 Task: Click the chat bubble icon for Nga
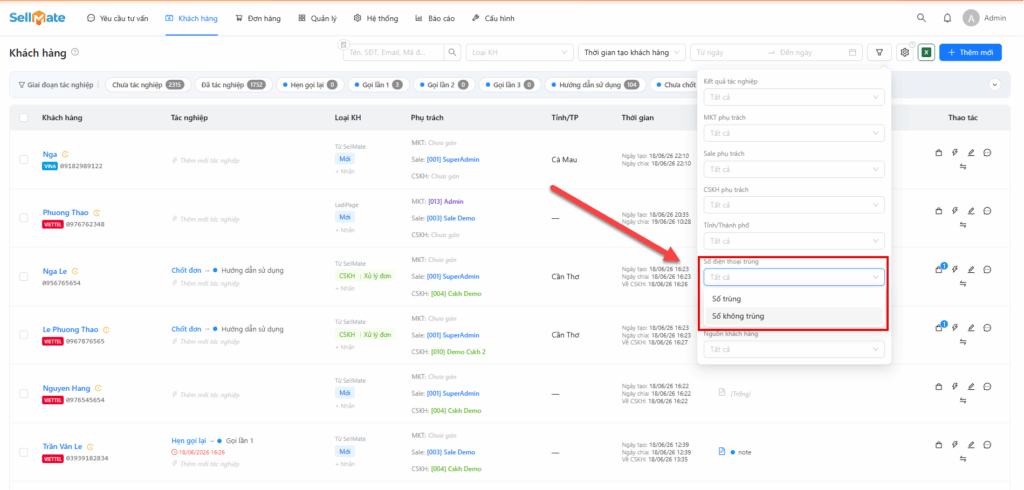[987, 153]
